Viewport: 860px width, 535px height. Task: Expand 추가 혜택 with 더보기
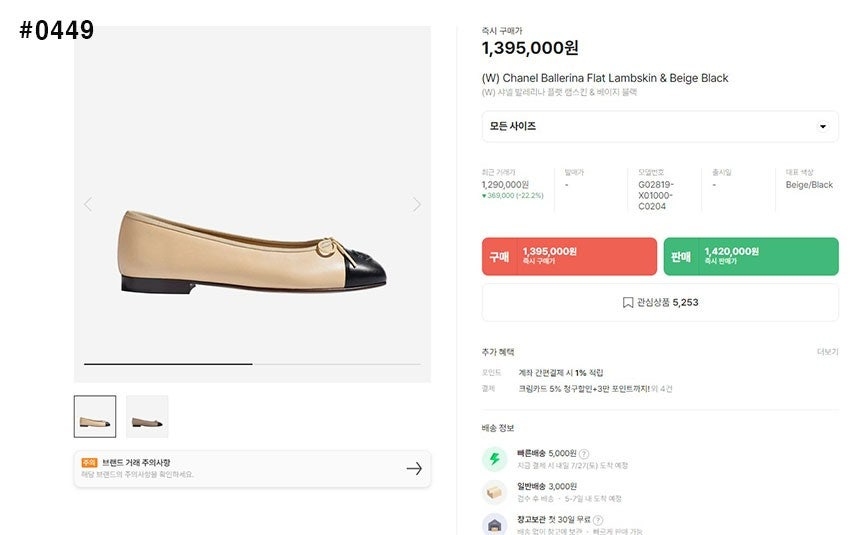pos(828,352)
